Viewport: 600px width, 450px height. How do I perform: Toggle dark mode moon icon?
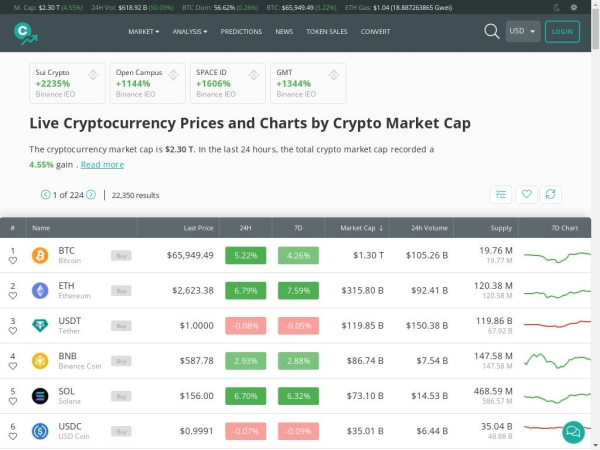[x=557, y=7]
